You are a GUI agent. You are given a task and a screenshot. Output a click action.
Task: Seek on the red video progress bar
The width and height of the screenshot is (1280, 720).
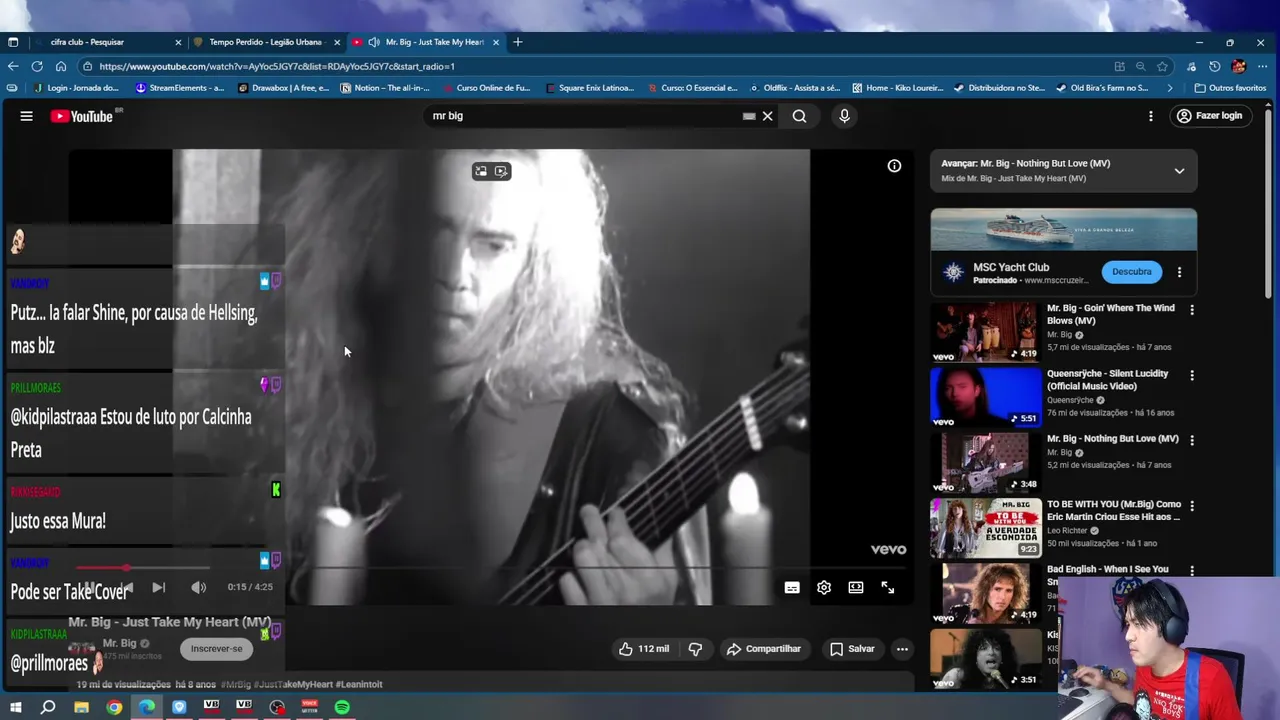490,567
